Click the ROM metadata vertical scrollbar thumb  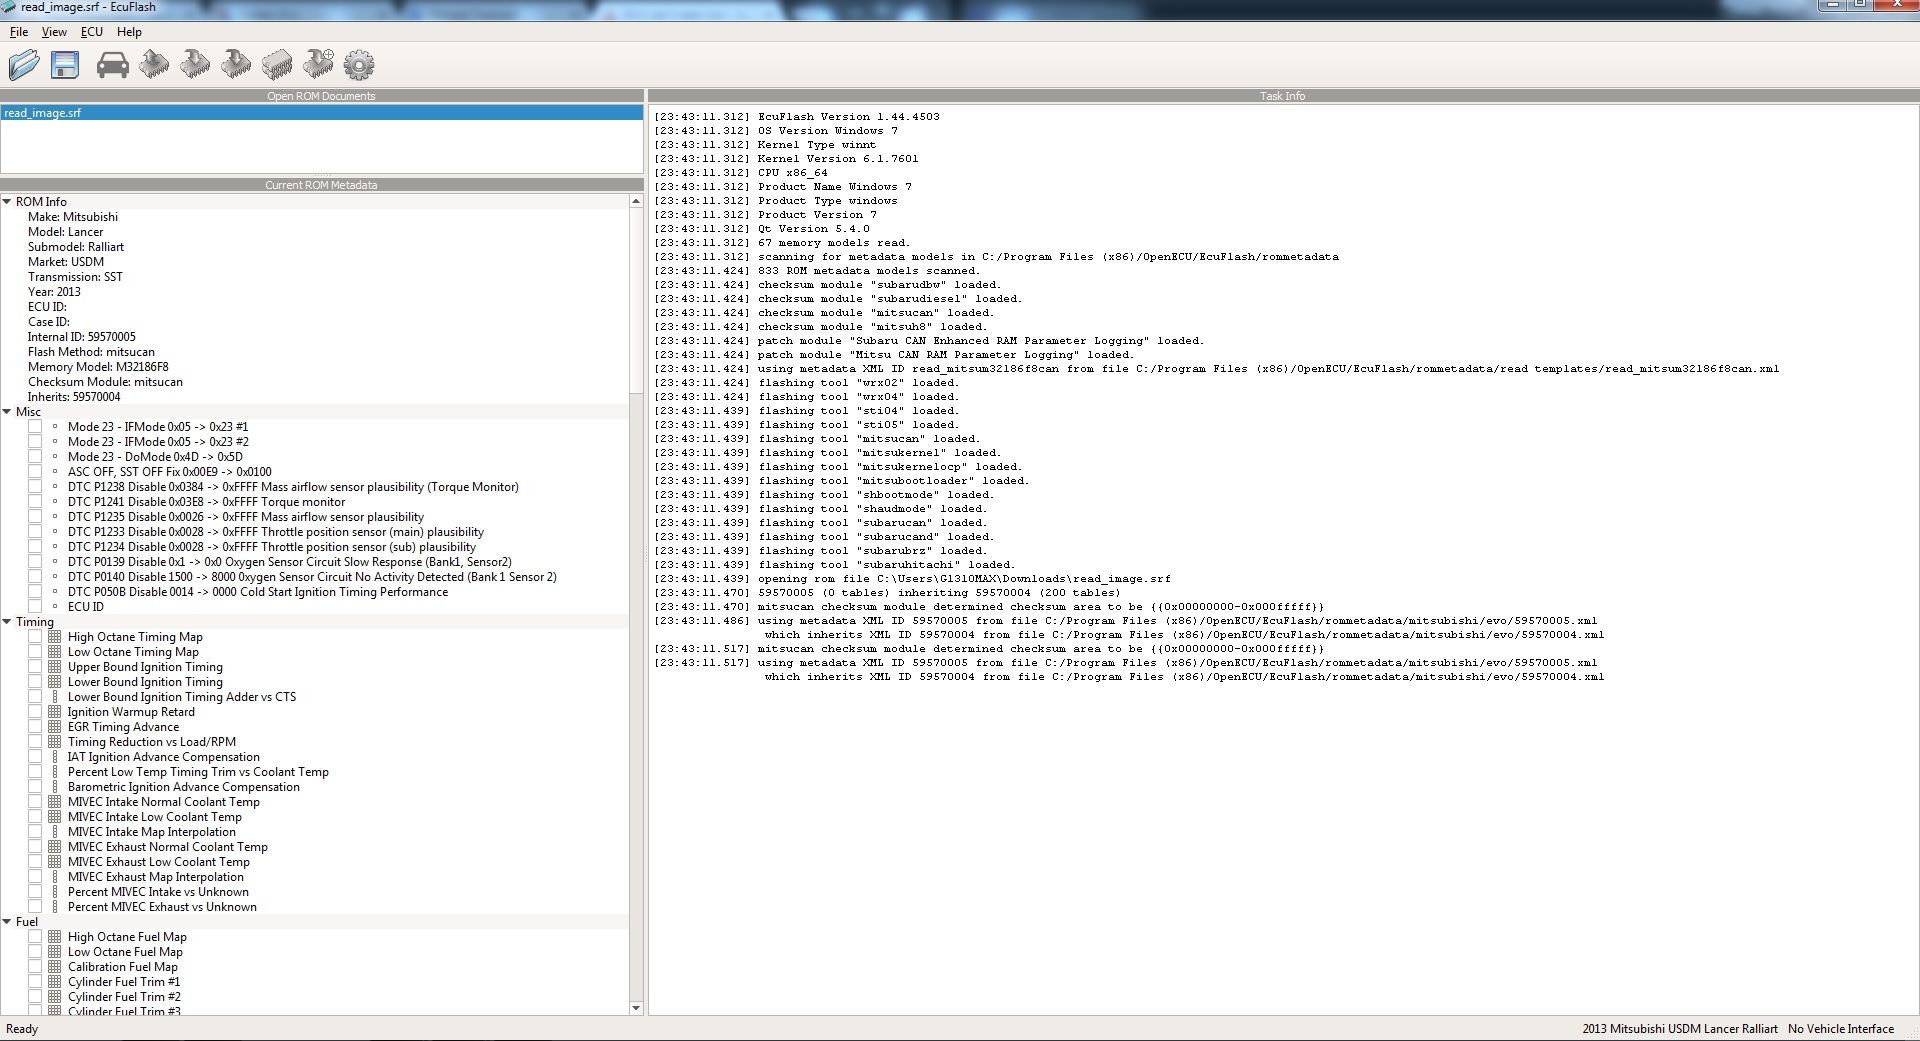(636, 300)
